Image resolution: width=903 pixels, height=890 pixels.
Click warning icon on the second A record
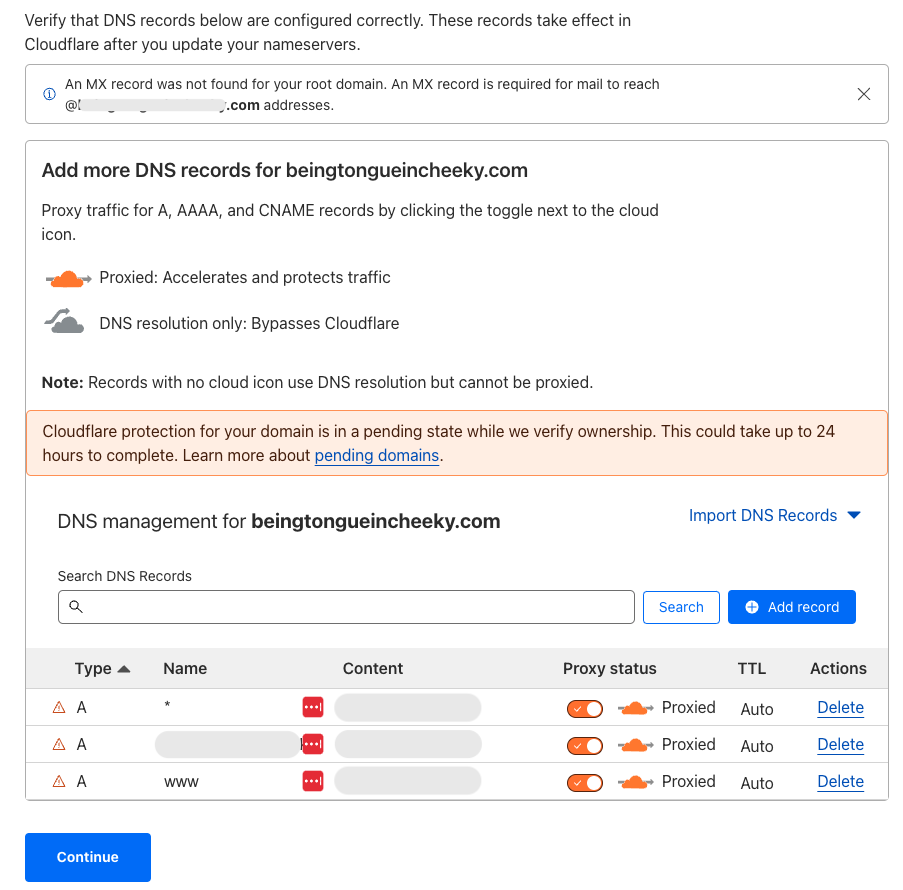click(59, 744)
